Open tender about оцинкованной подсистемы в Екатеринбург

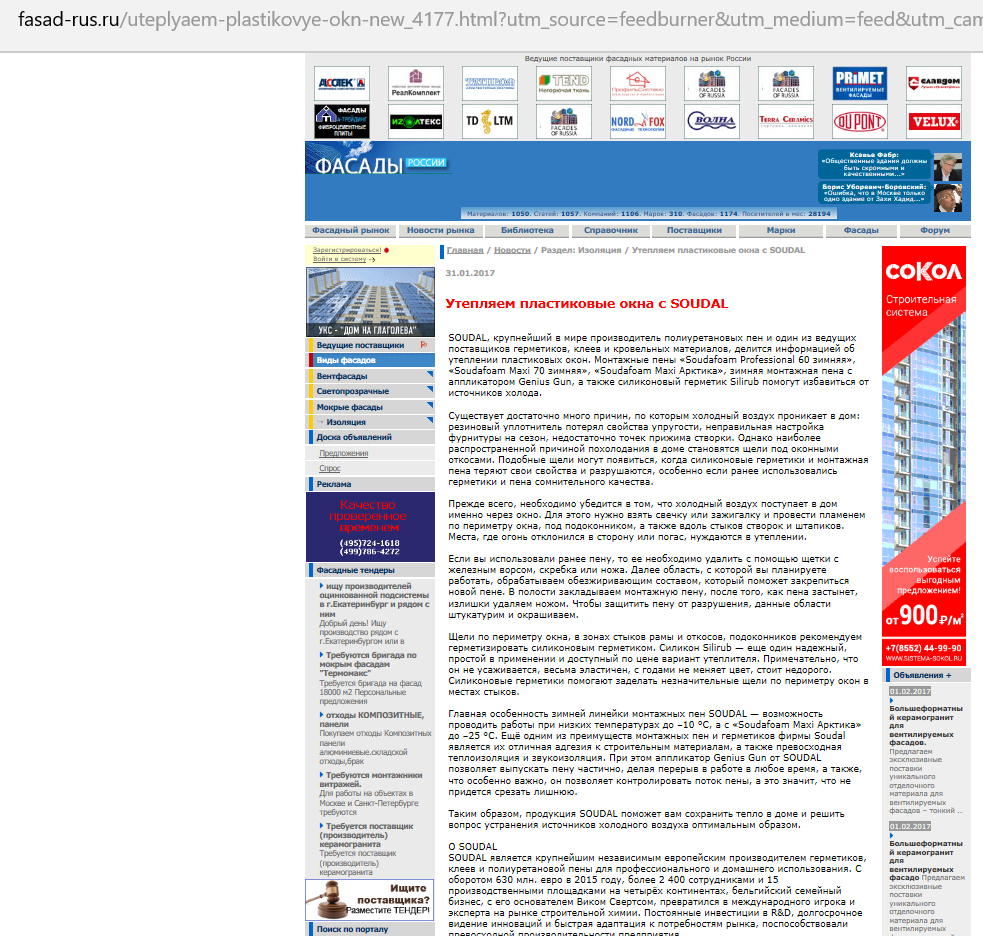(374, 600)
